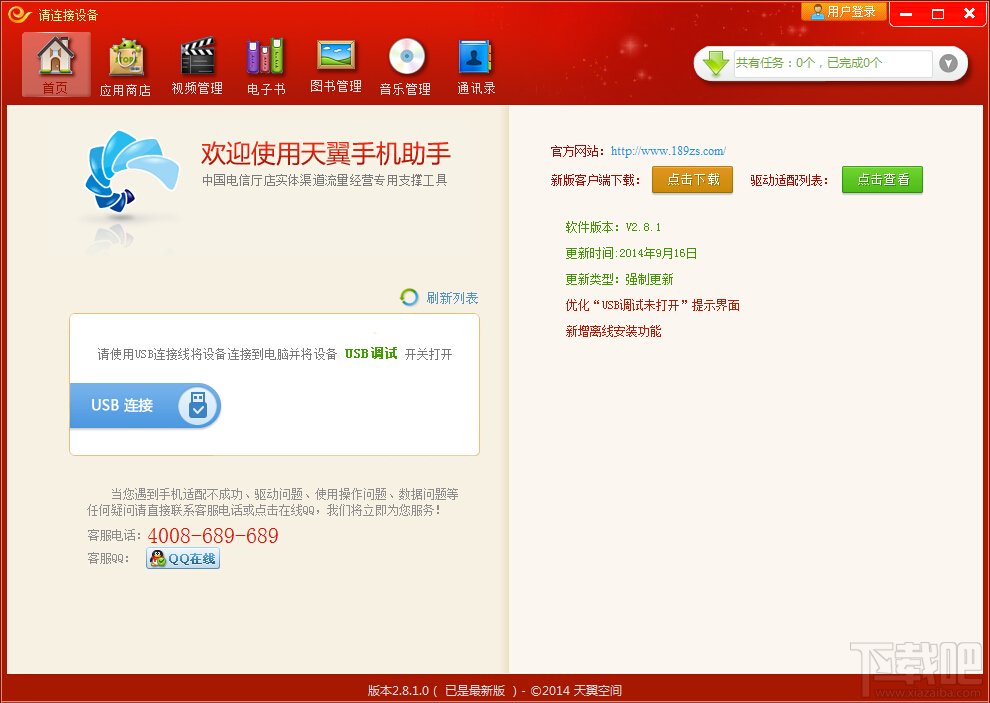Click the phone number 4008-689-689

(213, 536)
